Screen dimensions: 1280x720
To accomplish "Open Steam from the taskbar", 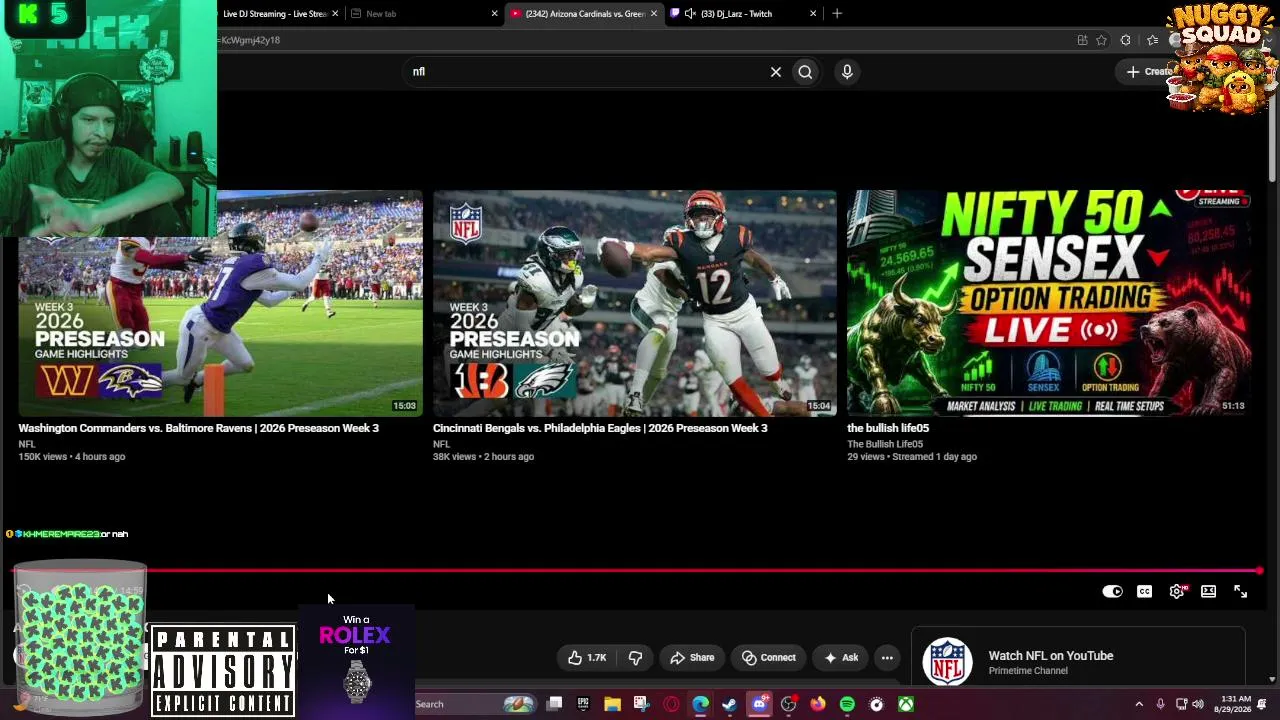I will pyautogui.click(x=730, y=704).
